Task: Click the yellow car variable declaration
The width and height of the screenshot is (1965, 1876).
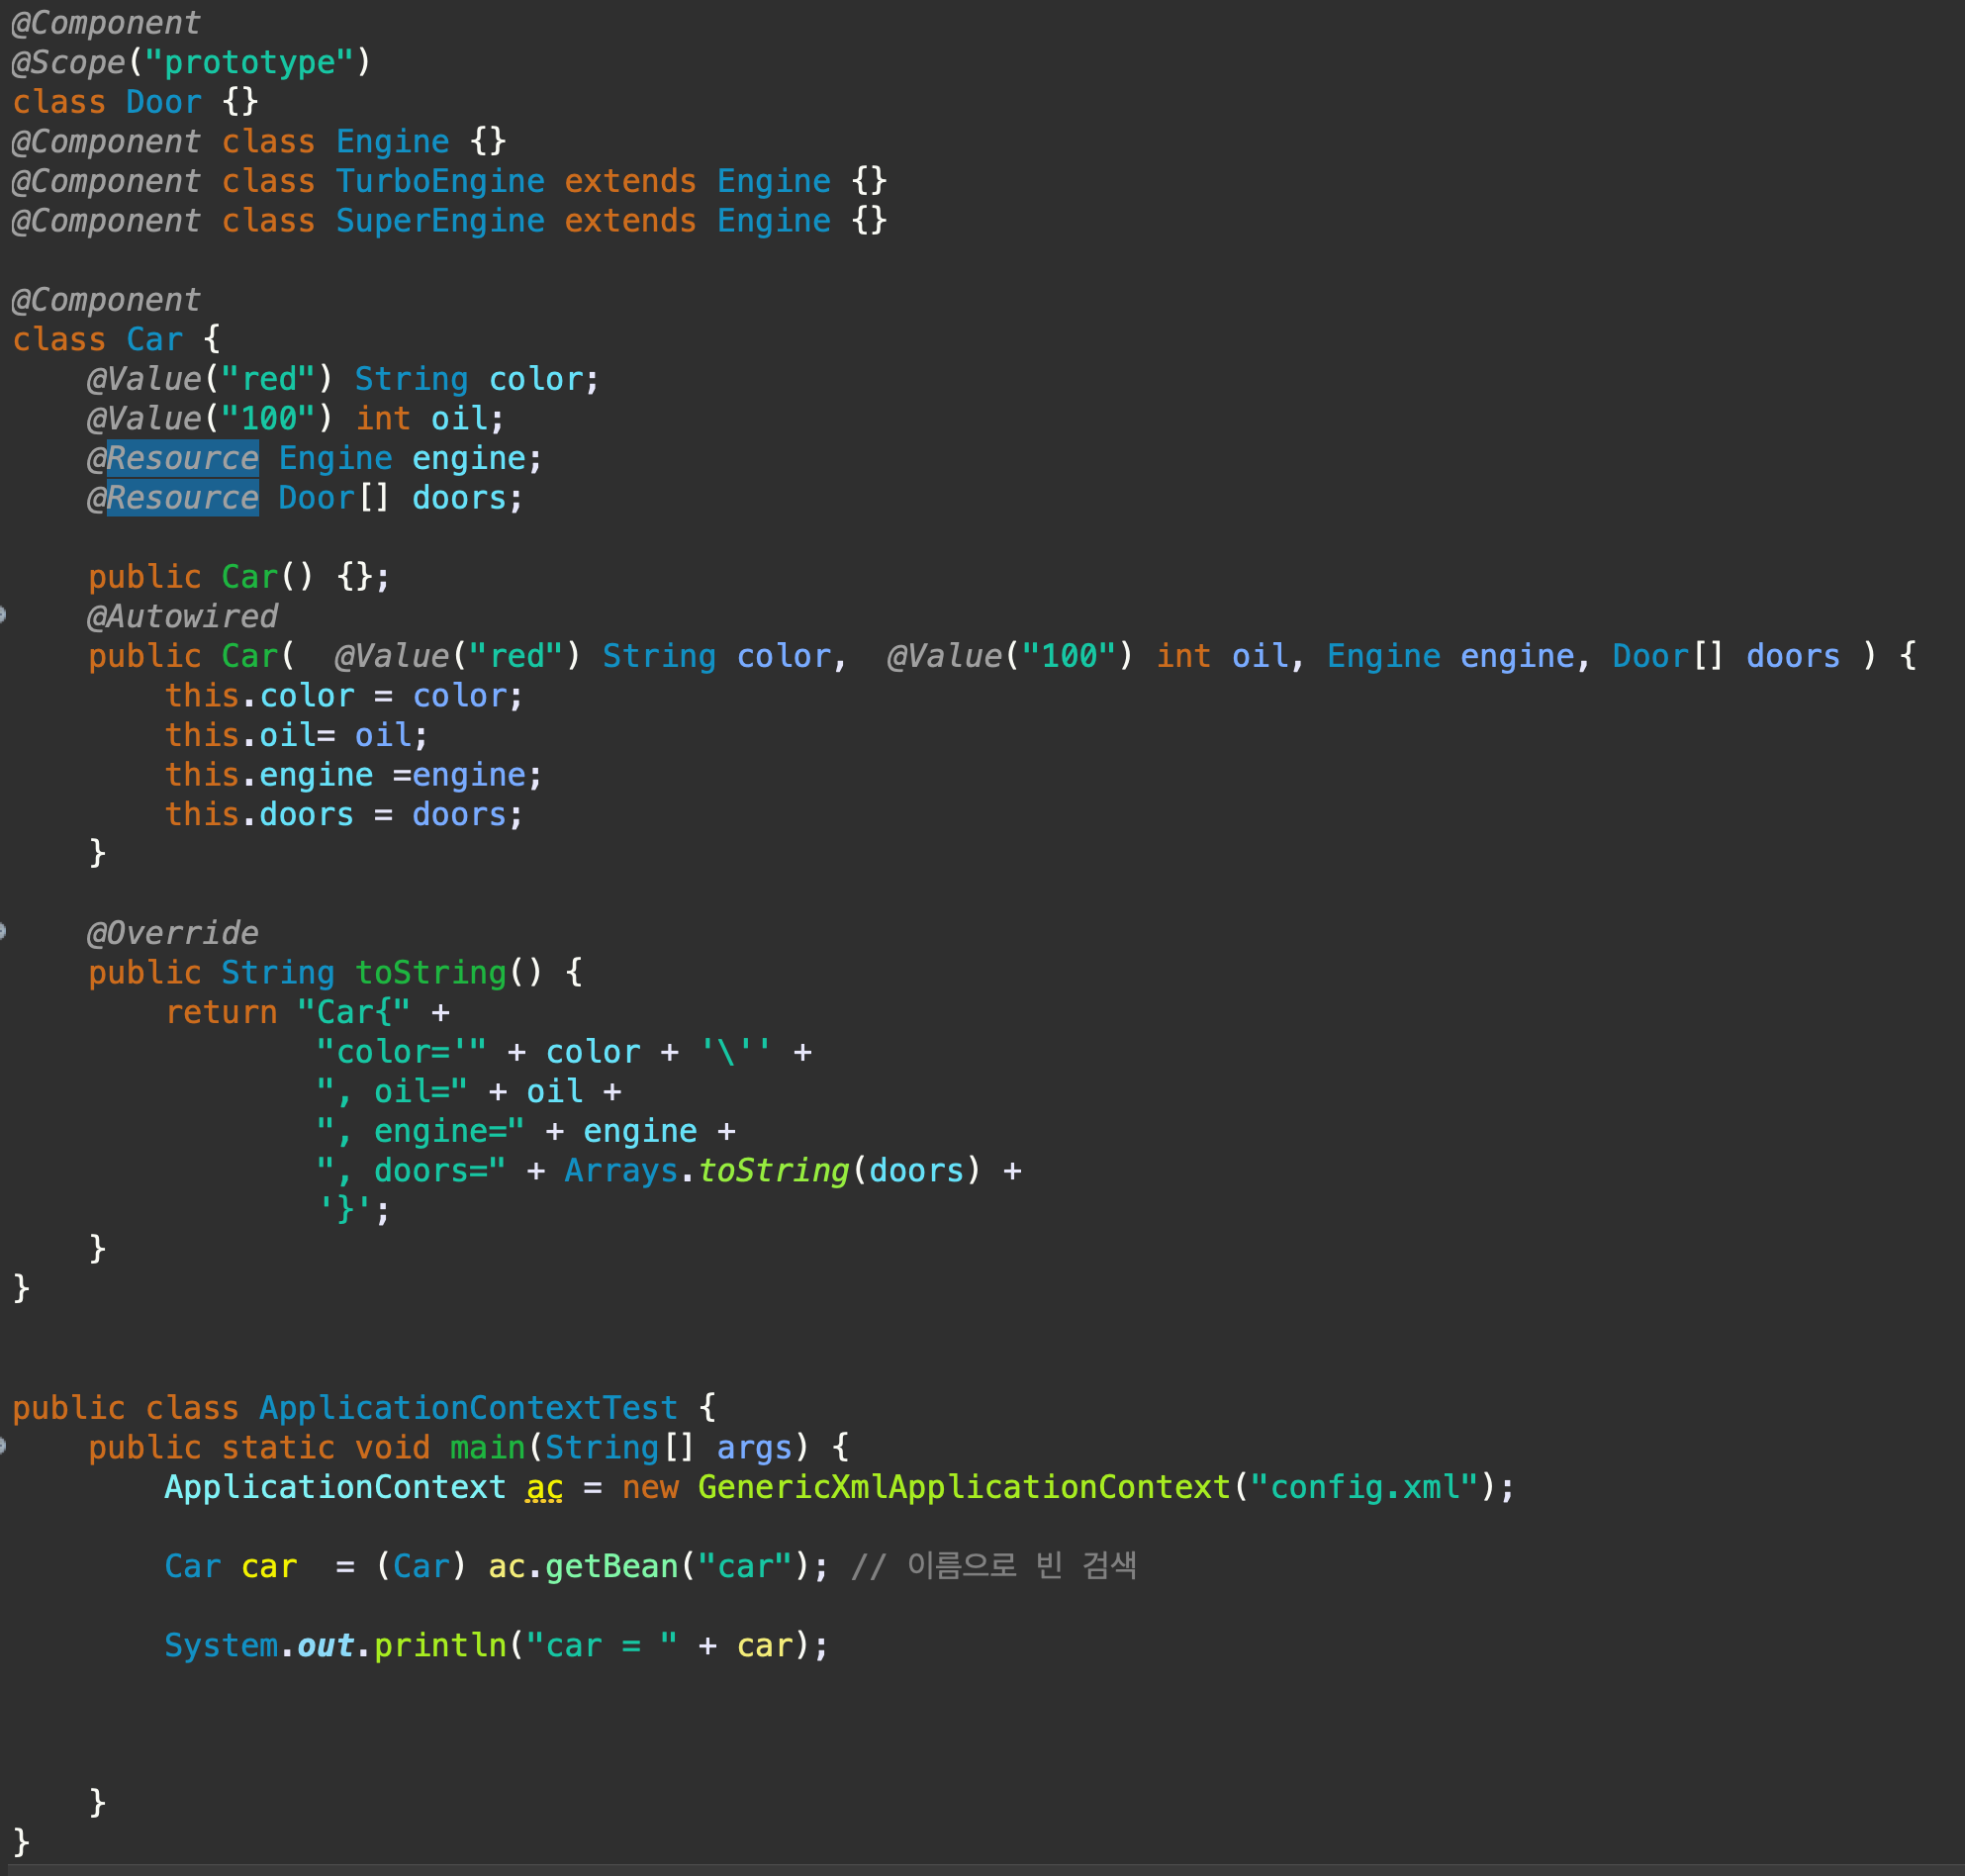Action: click(269, 1566)
